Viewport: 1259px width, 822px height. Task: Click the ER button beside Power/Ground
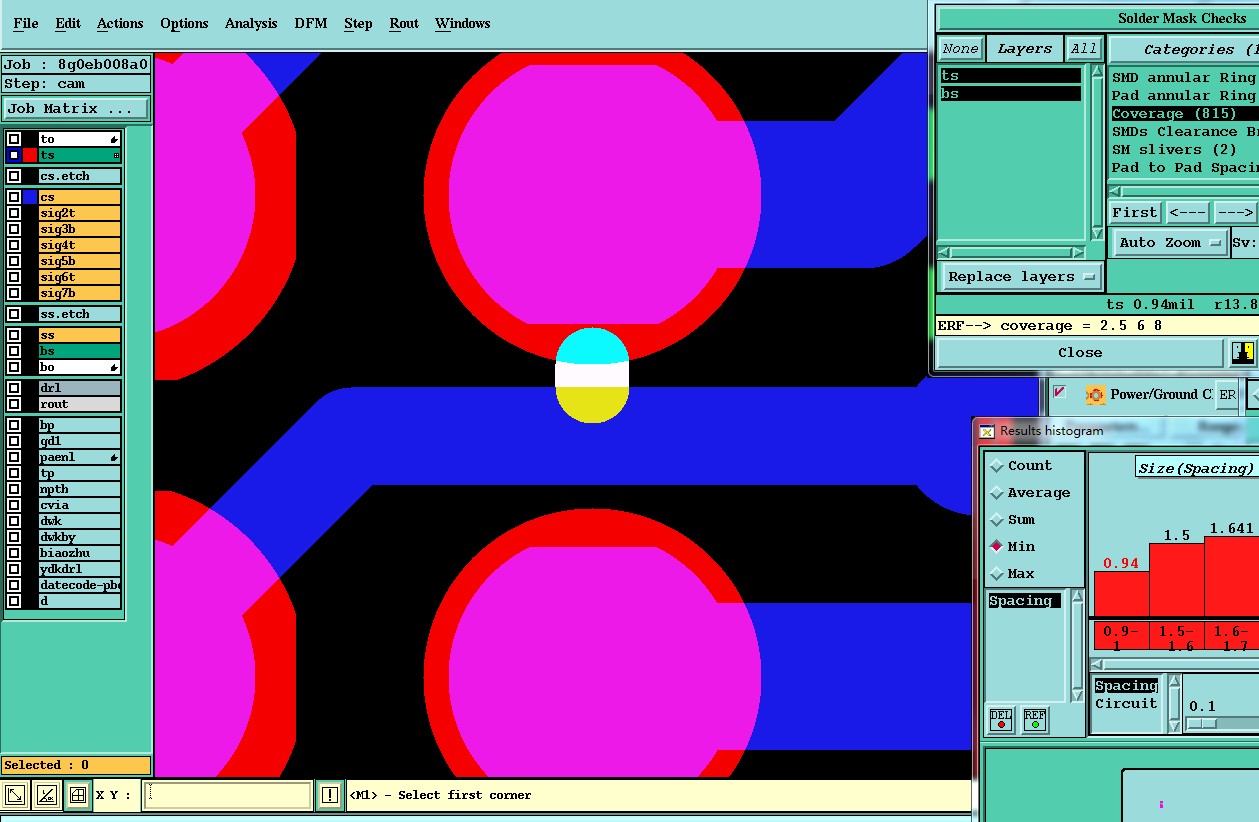pyautogui.click(x=1227, y=394)
